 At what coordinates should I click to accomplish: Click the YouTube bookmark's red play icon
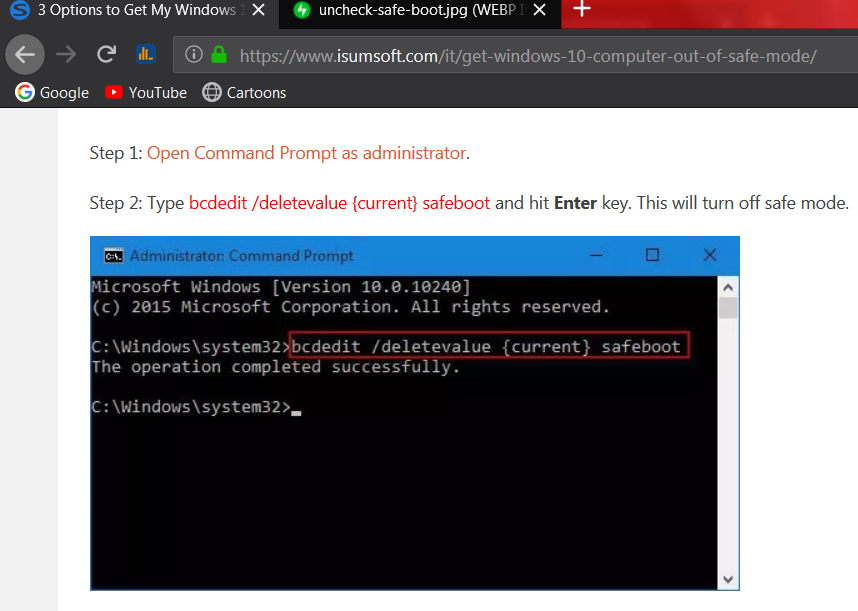point(114,92)
